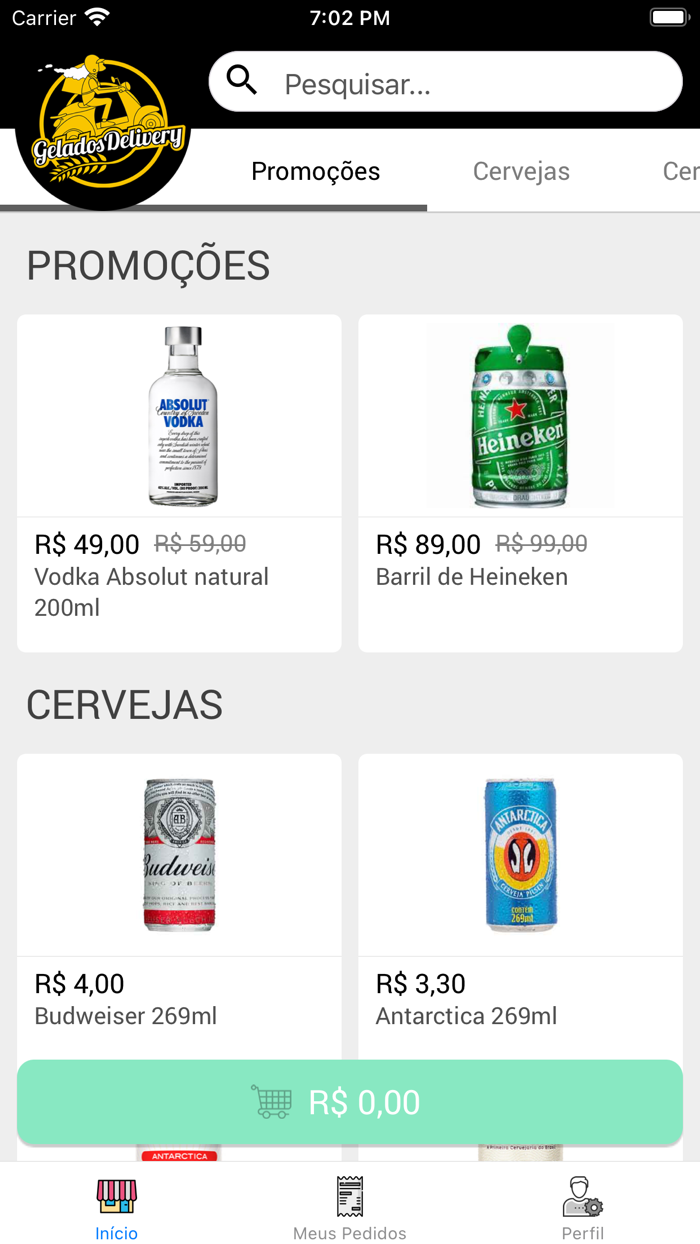Select the Promoções tab
Viewport: 700px width, 1244px height.
[315, 171]
